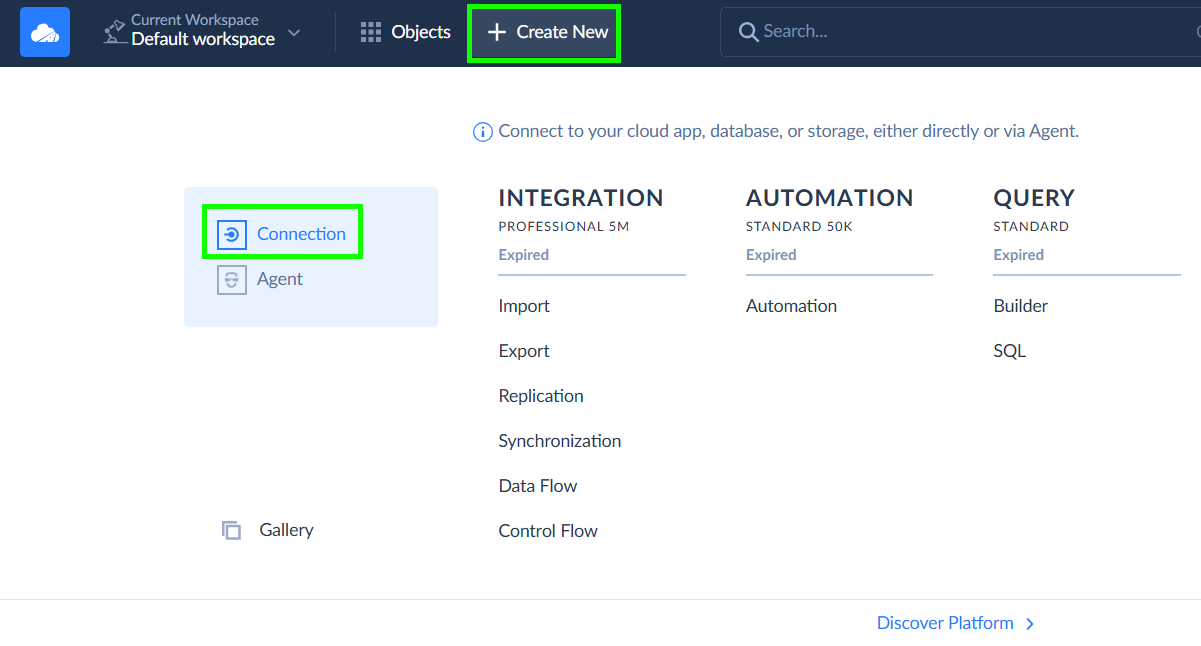1201x646 pixels.
Task: Select the Connection icon
Action: pos(232,234)
